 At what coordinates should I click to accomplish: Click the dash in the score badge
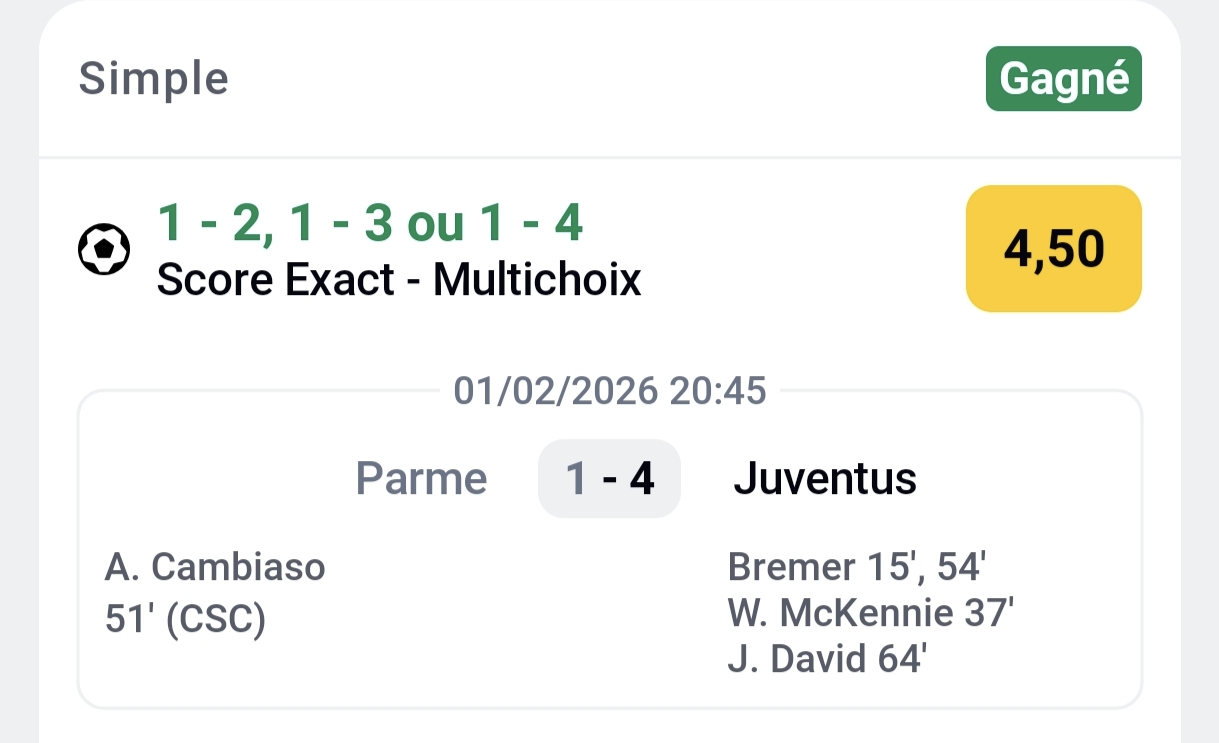click(x=608, y=479)
